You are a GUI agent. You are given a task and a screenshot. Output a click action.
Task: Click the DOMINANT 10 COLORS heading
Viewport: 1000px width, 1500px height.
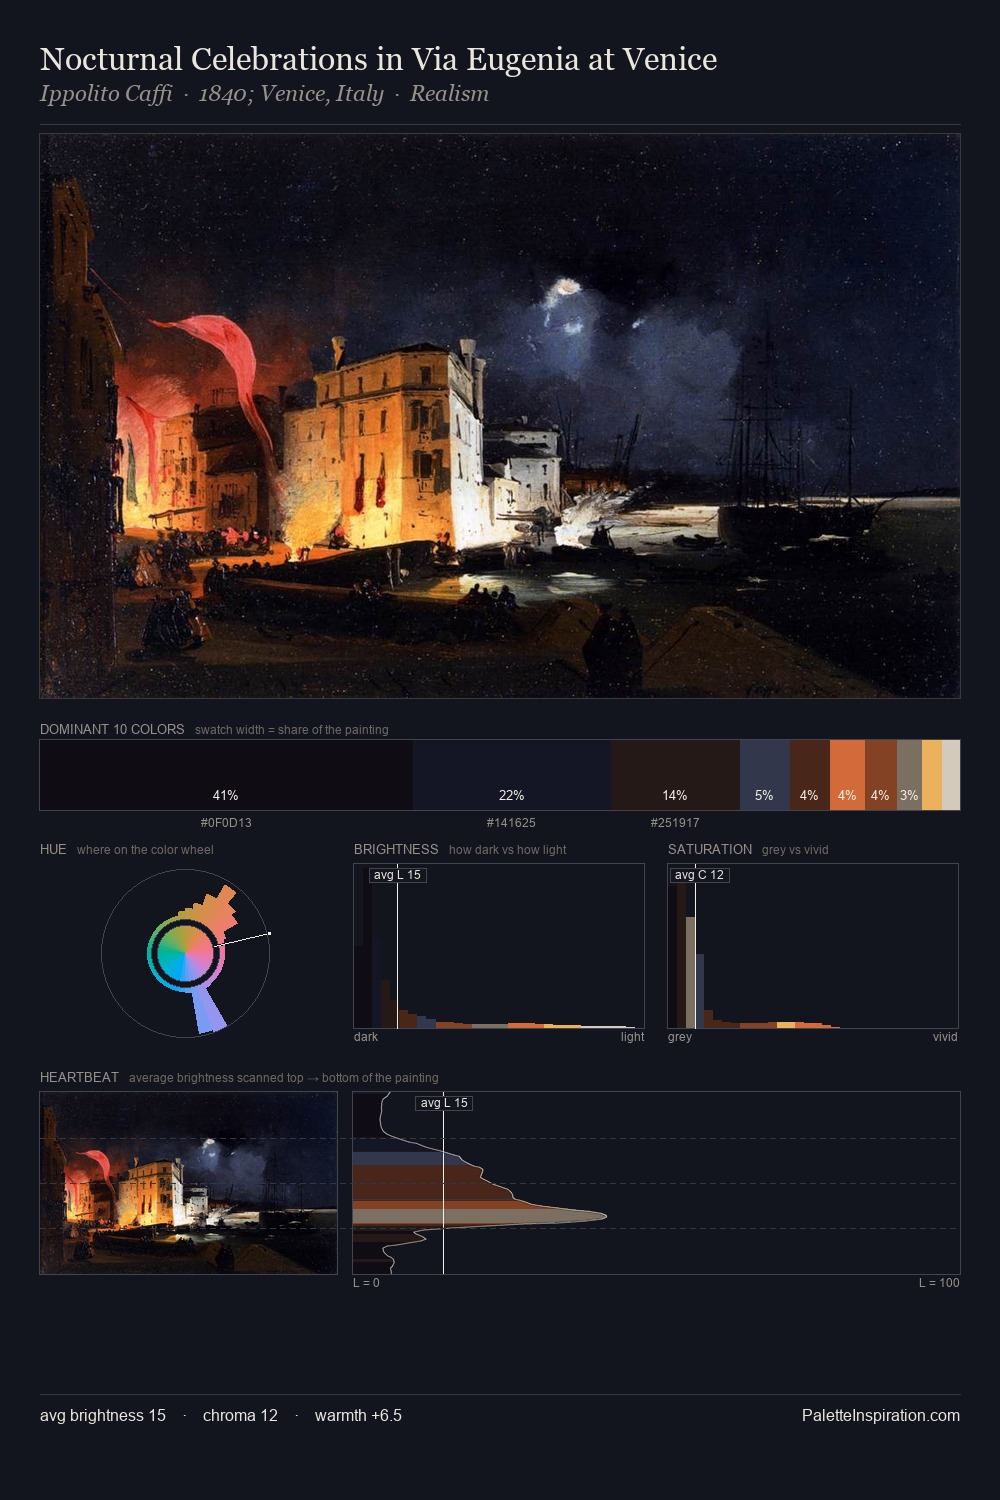coord(112,729)
